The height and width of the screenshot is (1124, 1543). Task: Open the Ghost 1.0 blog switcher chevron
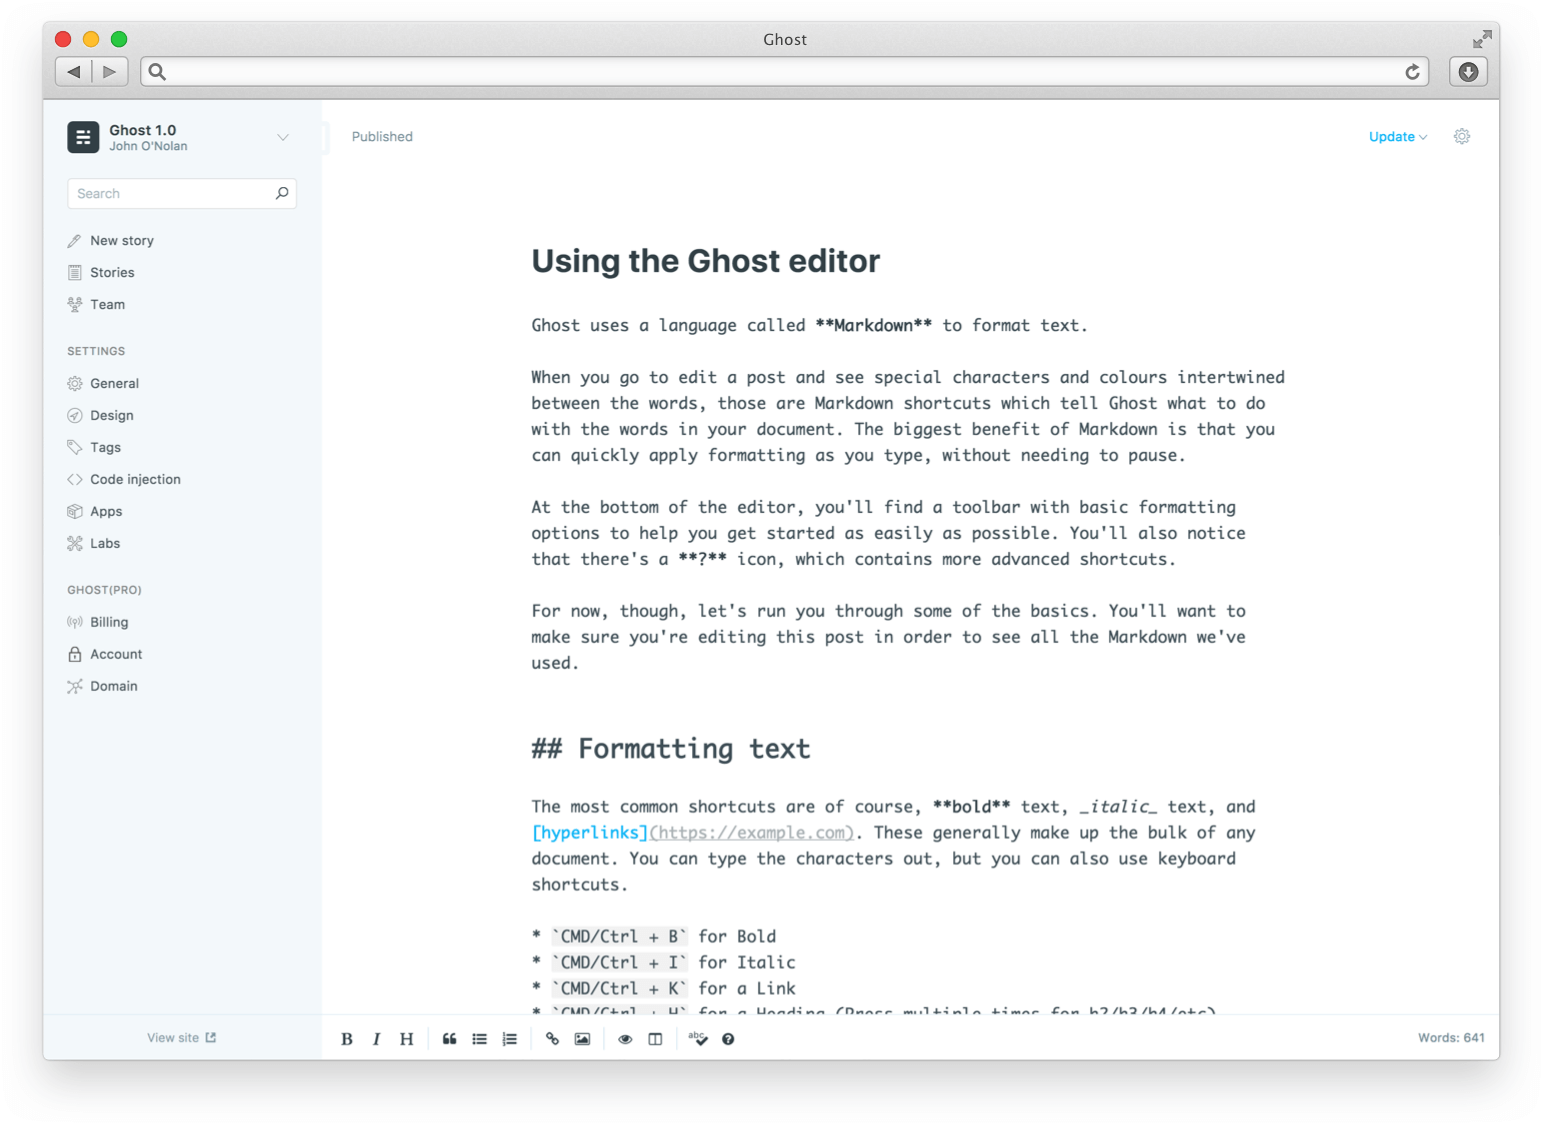click(283, 137)
